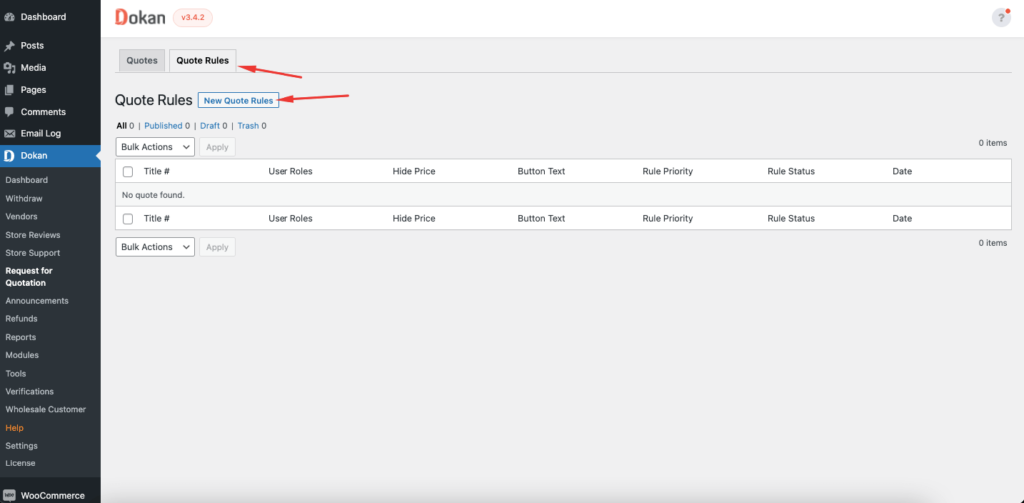This screenshot has height=503, width=1024.
Task: Open the bottom Bulk Actions dropdown
Action: click(155, 247)
